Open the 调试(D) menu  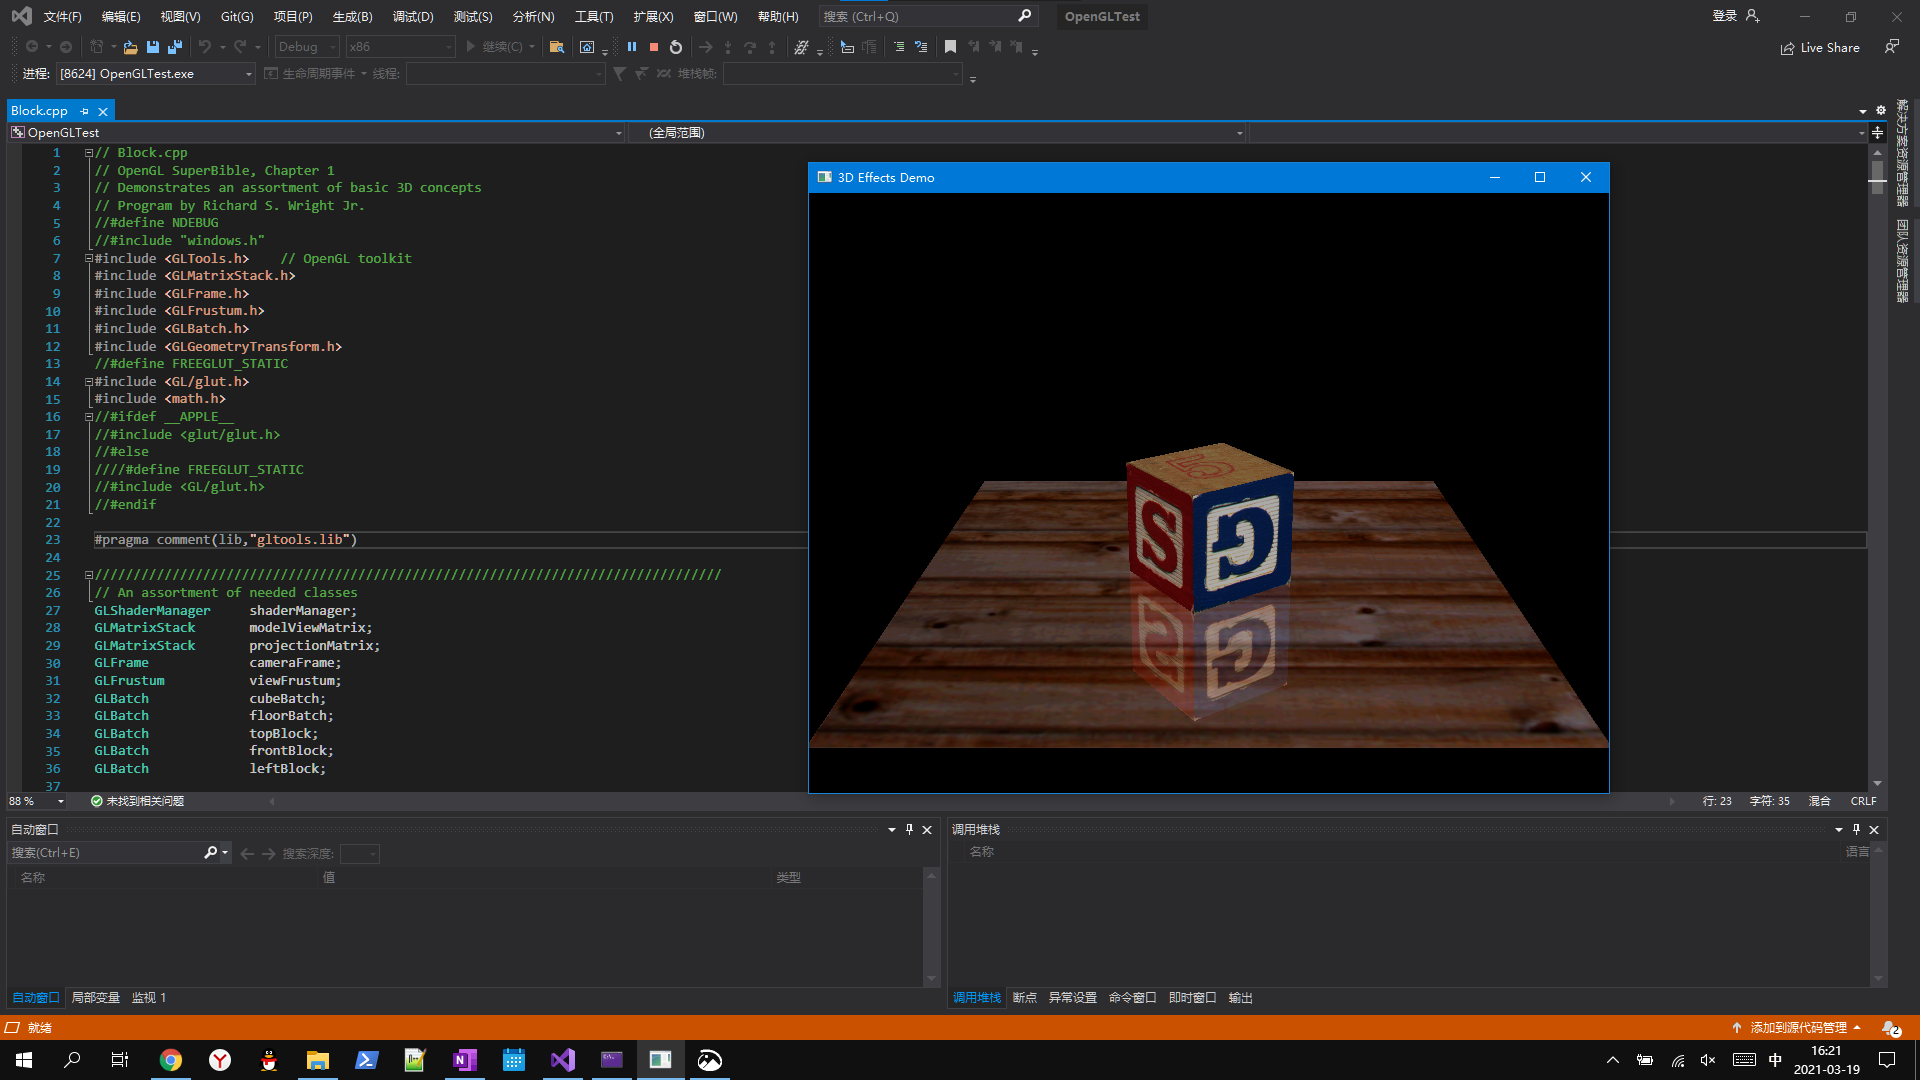pyautogui.click(x=415, y=16)
